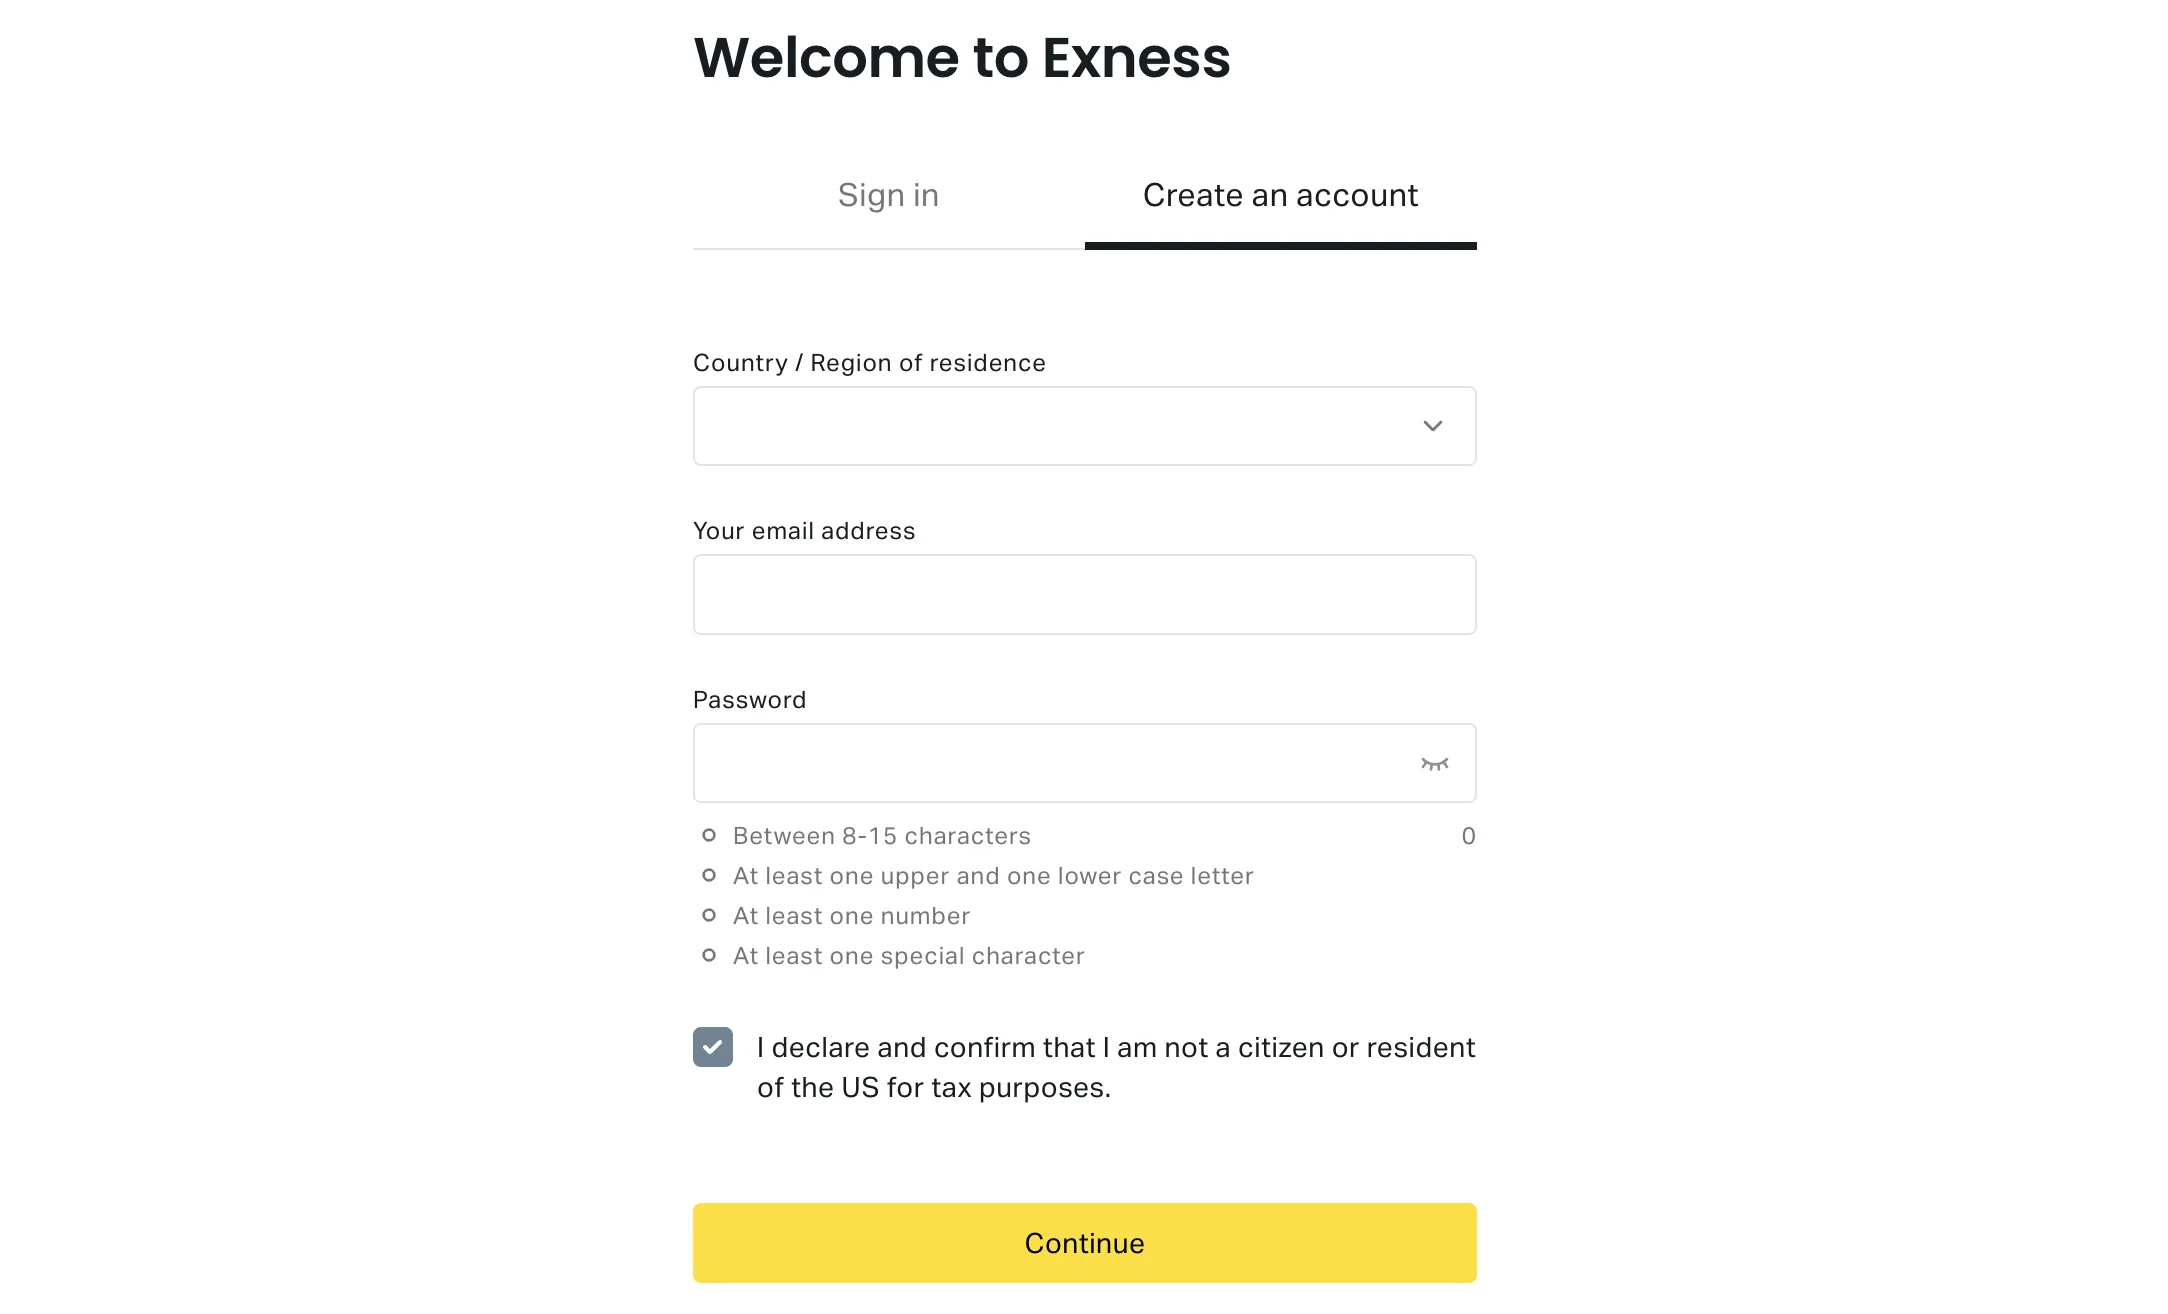This screenshot has height=1314, width=2168.
Task: Click the yellow 'Continue' button
Action: tap(1084, 1243)
